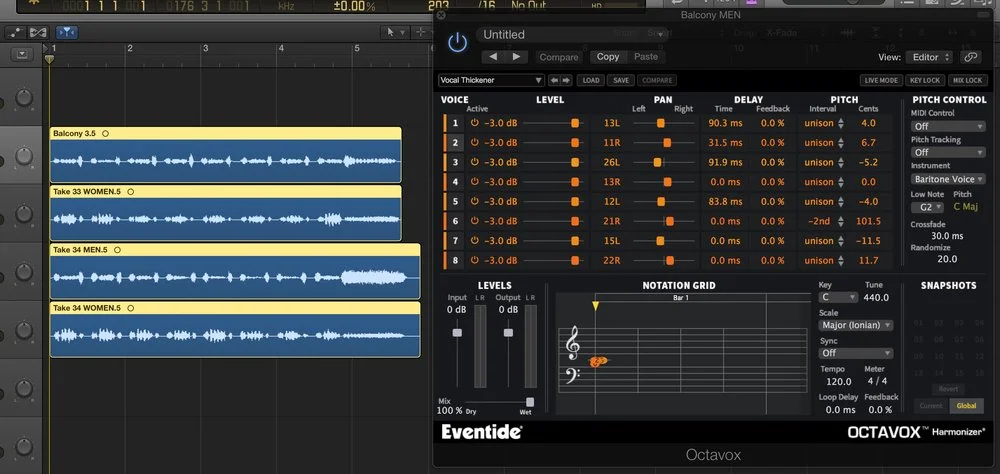Click the Paste button in plugin header

click(x=645, y=57)
